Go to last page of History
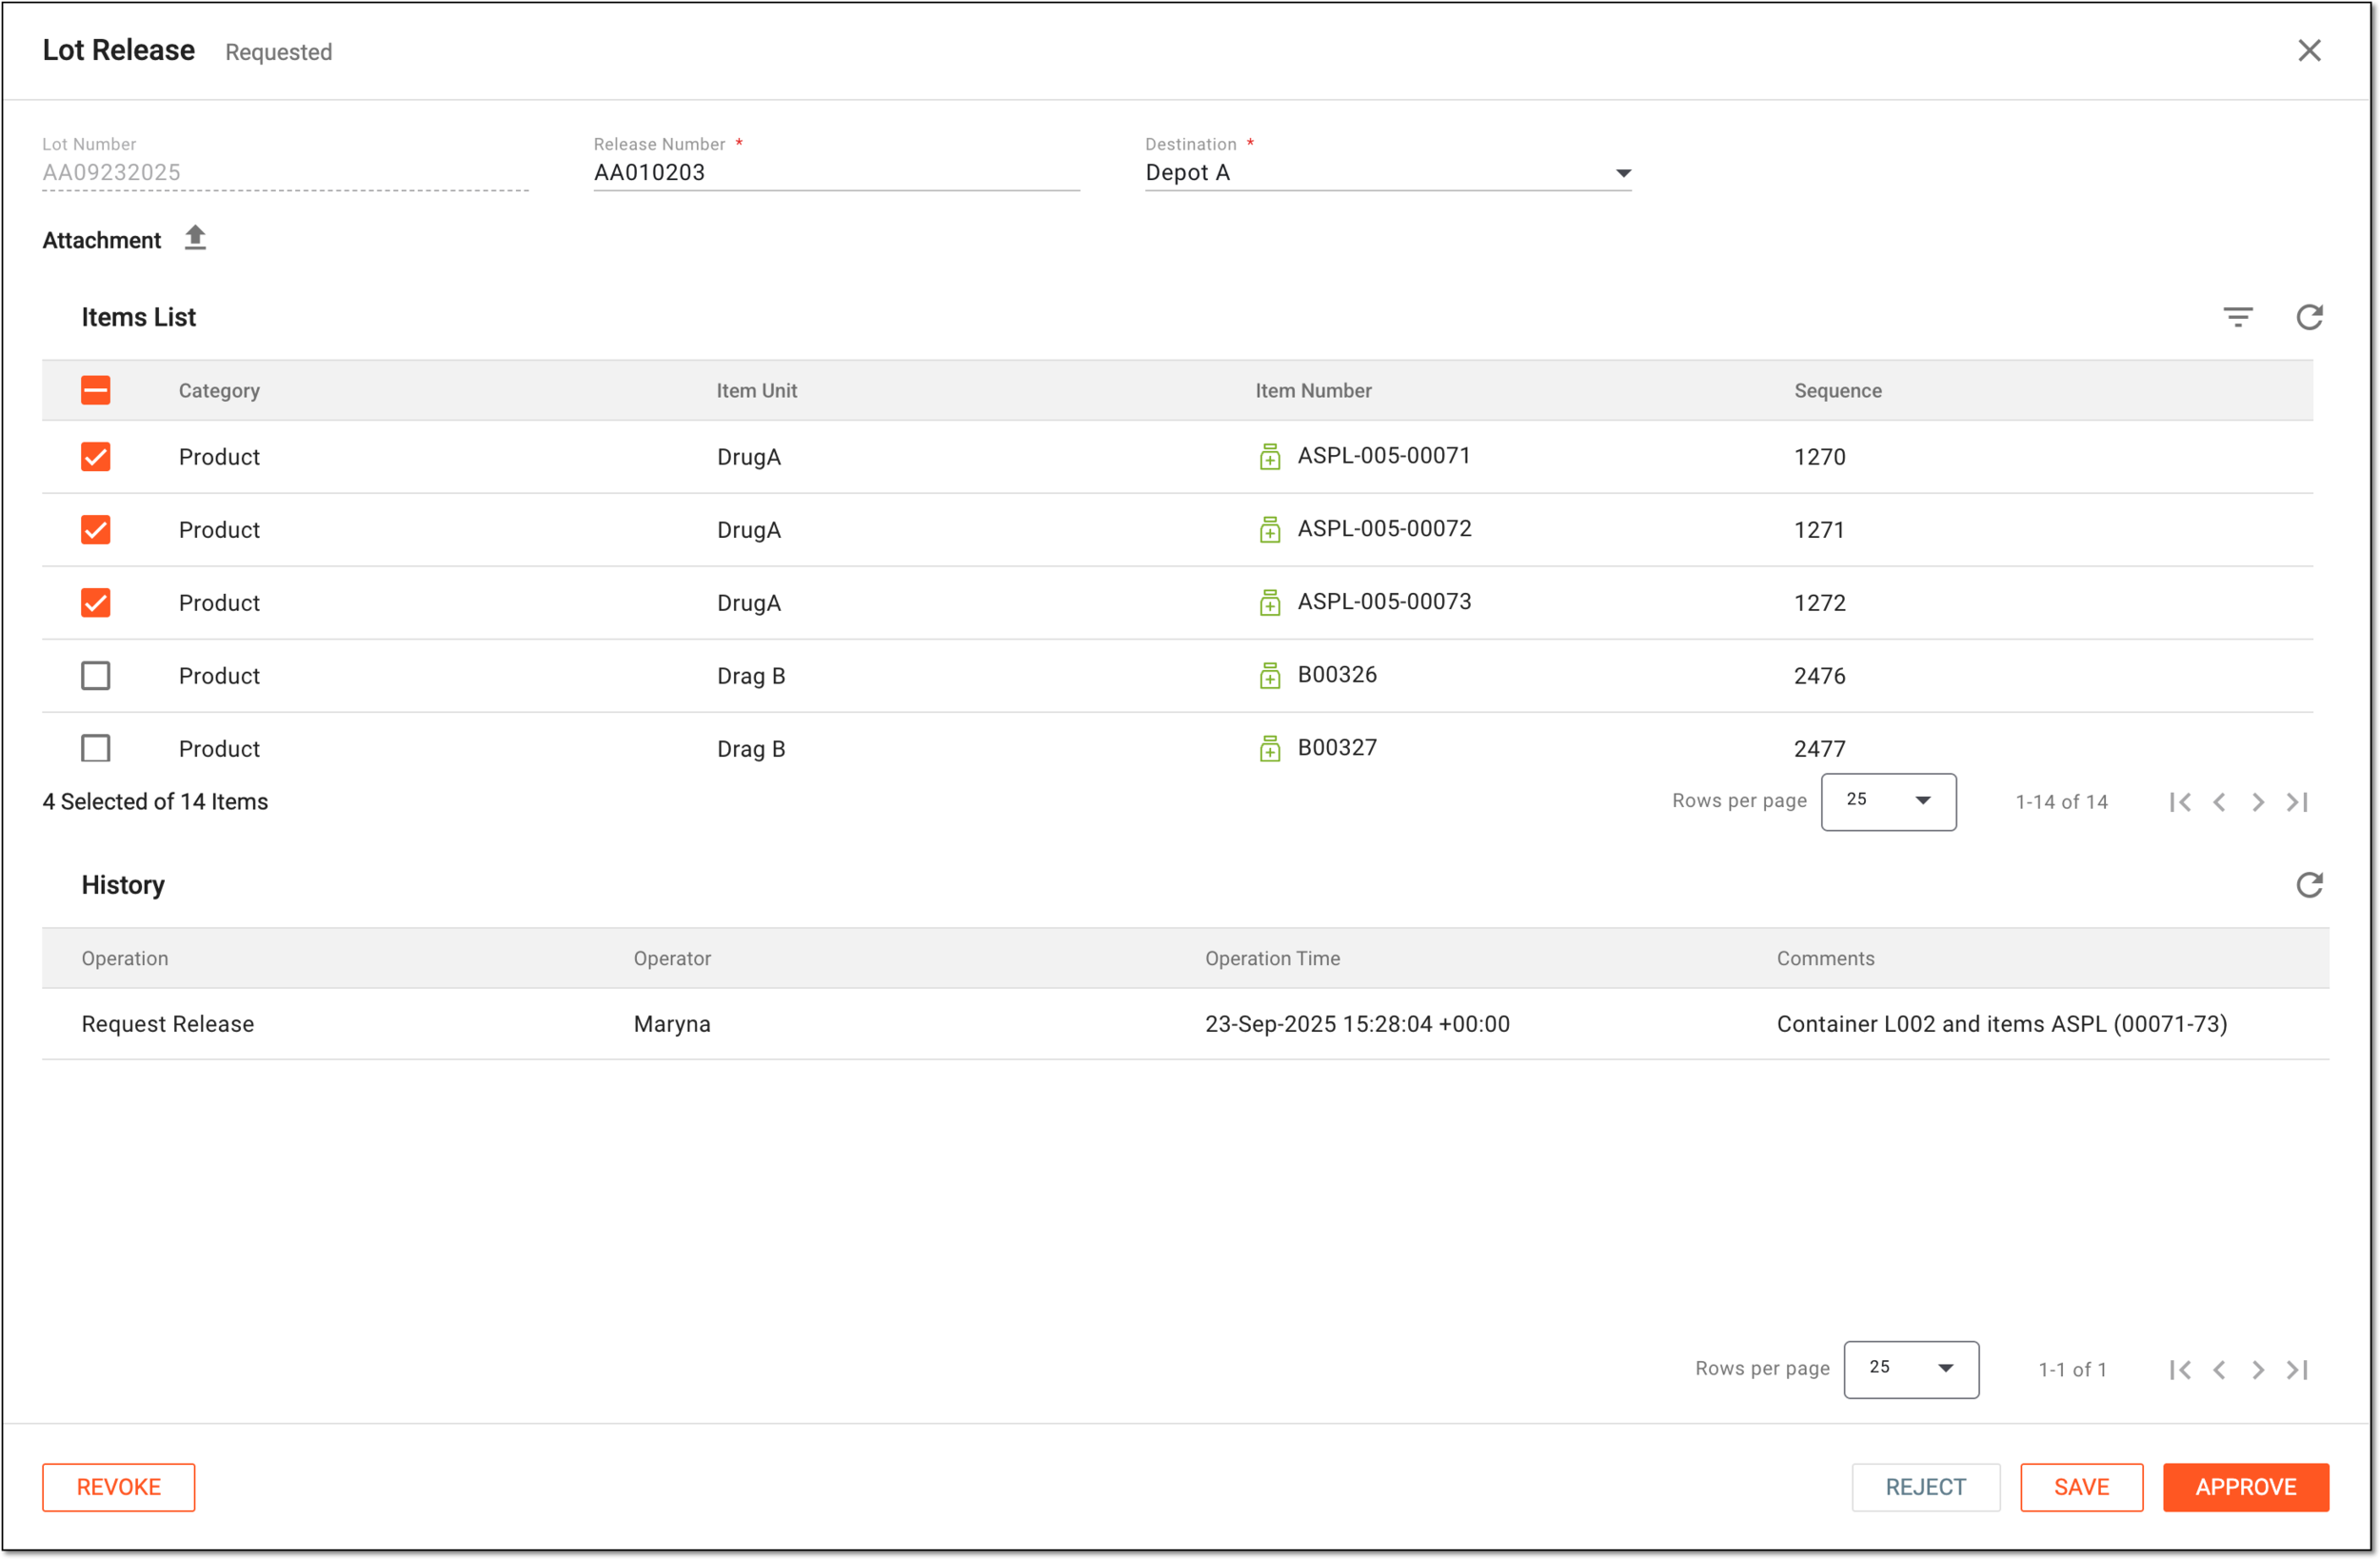 click(2297, 1370)
